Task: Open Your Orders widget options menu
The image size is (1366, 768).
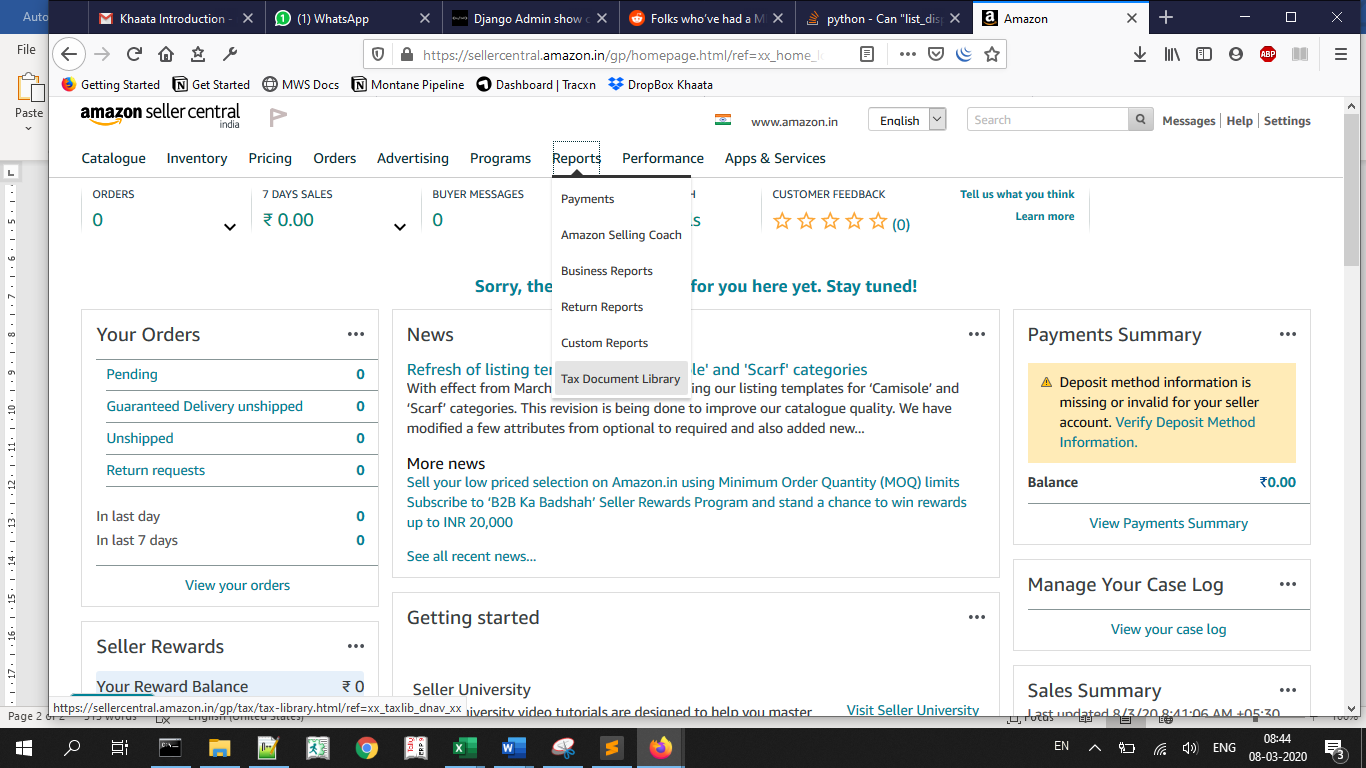Action: click(x=356, y=335)
